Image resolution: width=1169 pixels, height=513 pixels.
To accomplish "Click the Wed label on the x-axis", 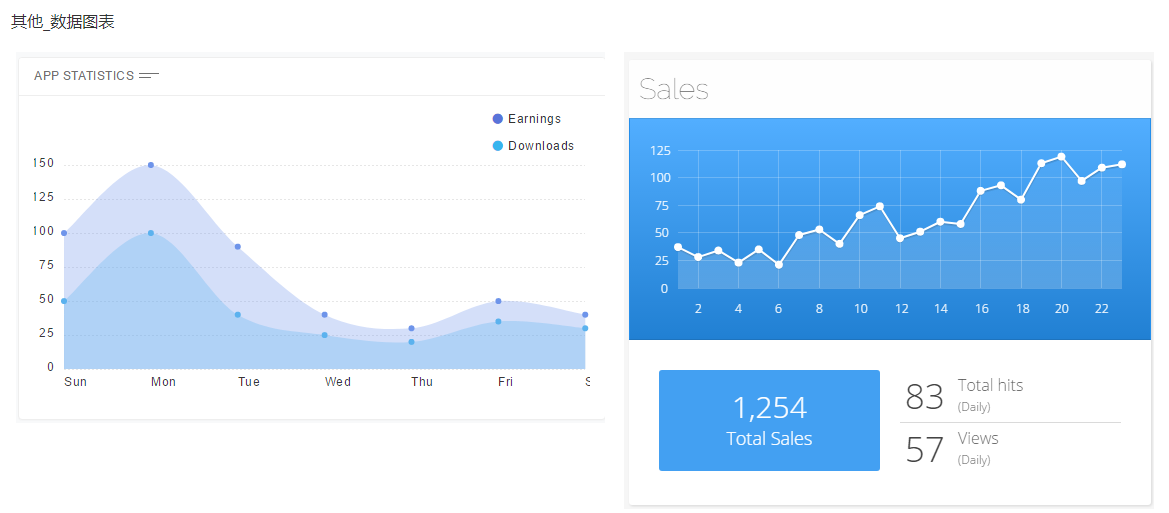I will (x=338, y=382).
